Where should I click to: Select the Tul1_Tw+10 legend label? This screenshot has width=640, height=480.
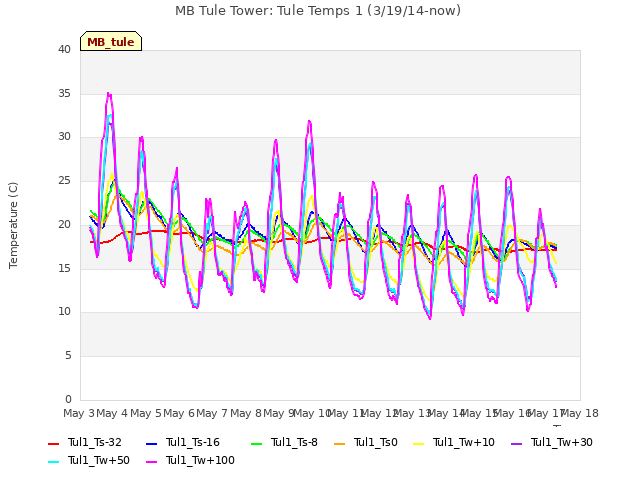coord(464,442)
